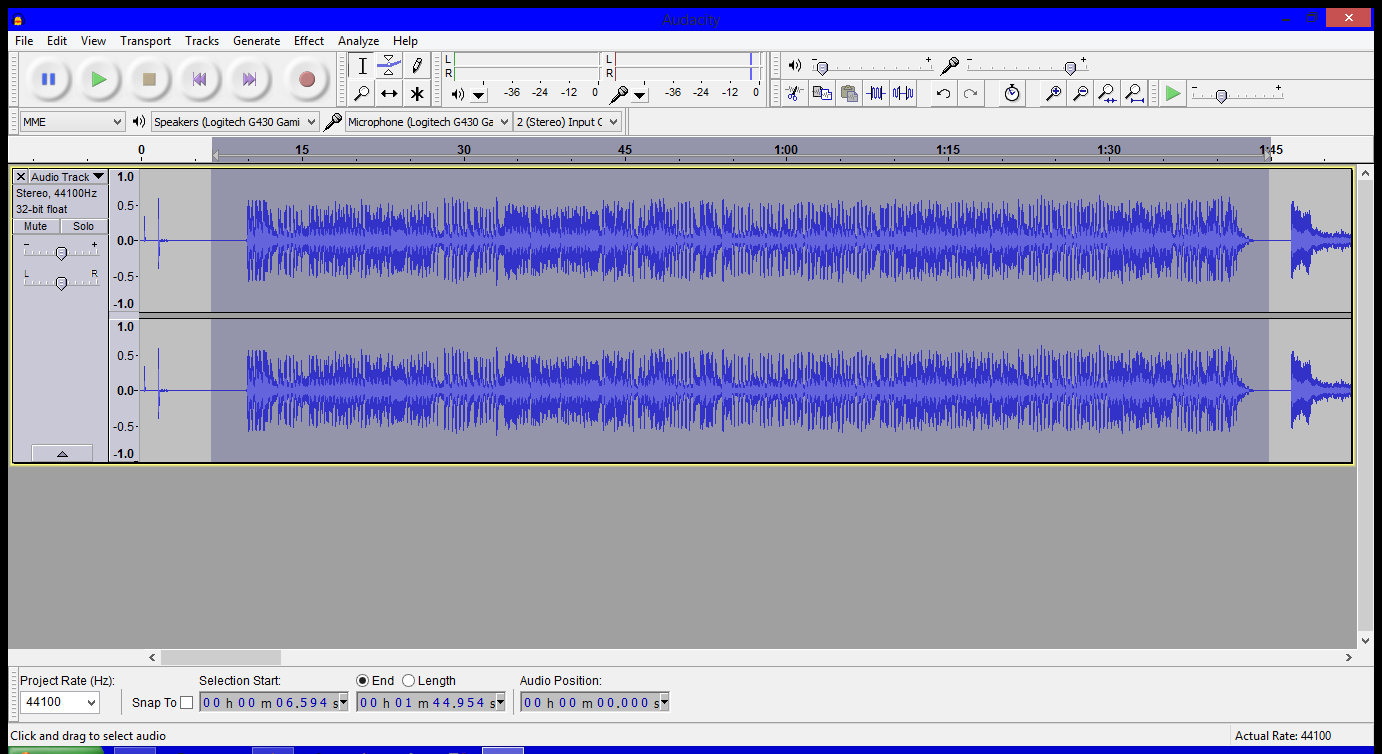Mute the Audio Track
This screenshot has height=754, width=1382.
pos(36,226)
